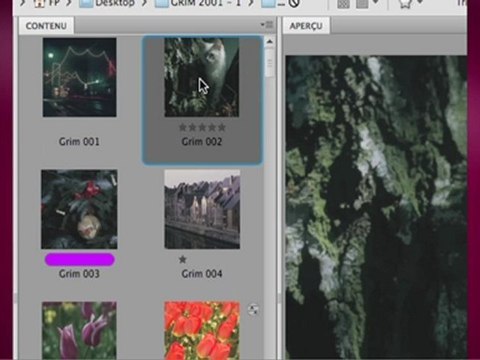Open the CONTENU panel flyout menu
The width and height of the screenshot is (480, 360).
267,25
